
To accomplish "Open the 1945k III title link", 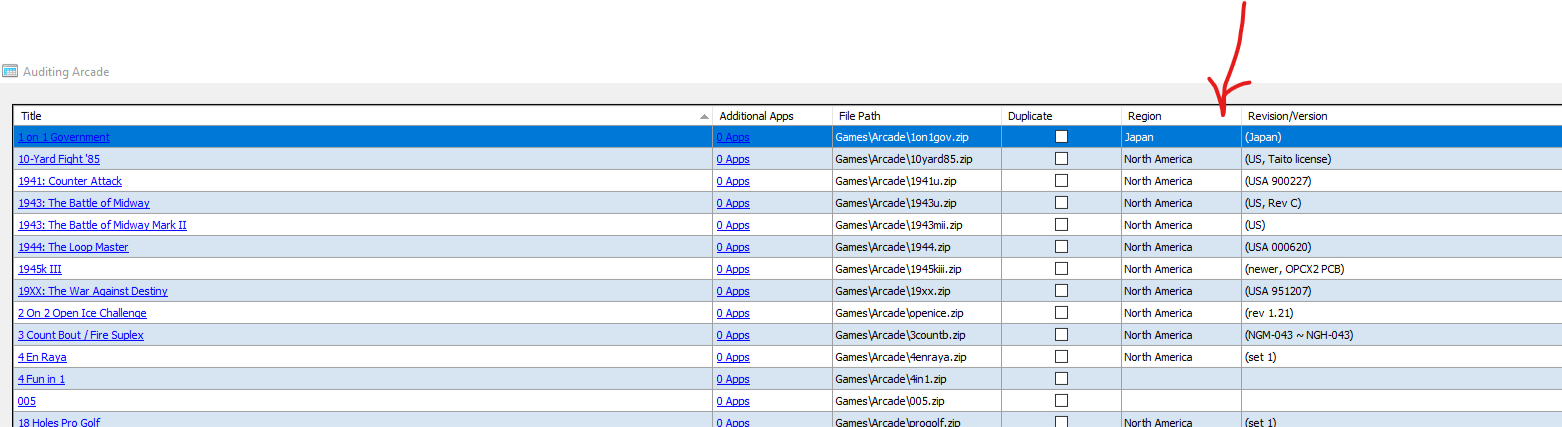I will pos(40,269).
